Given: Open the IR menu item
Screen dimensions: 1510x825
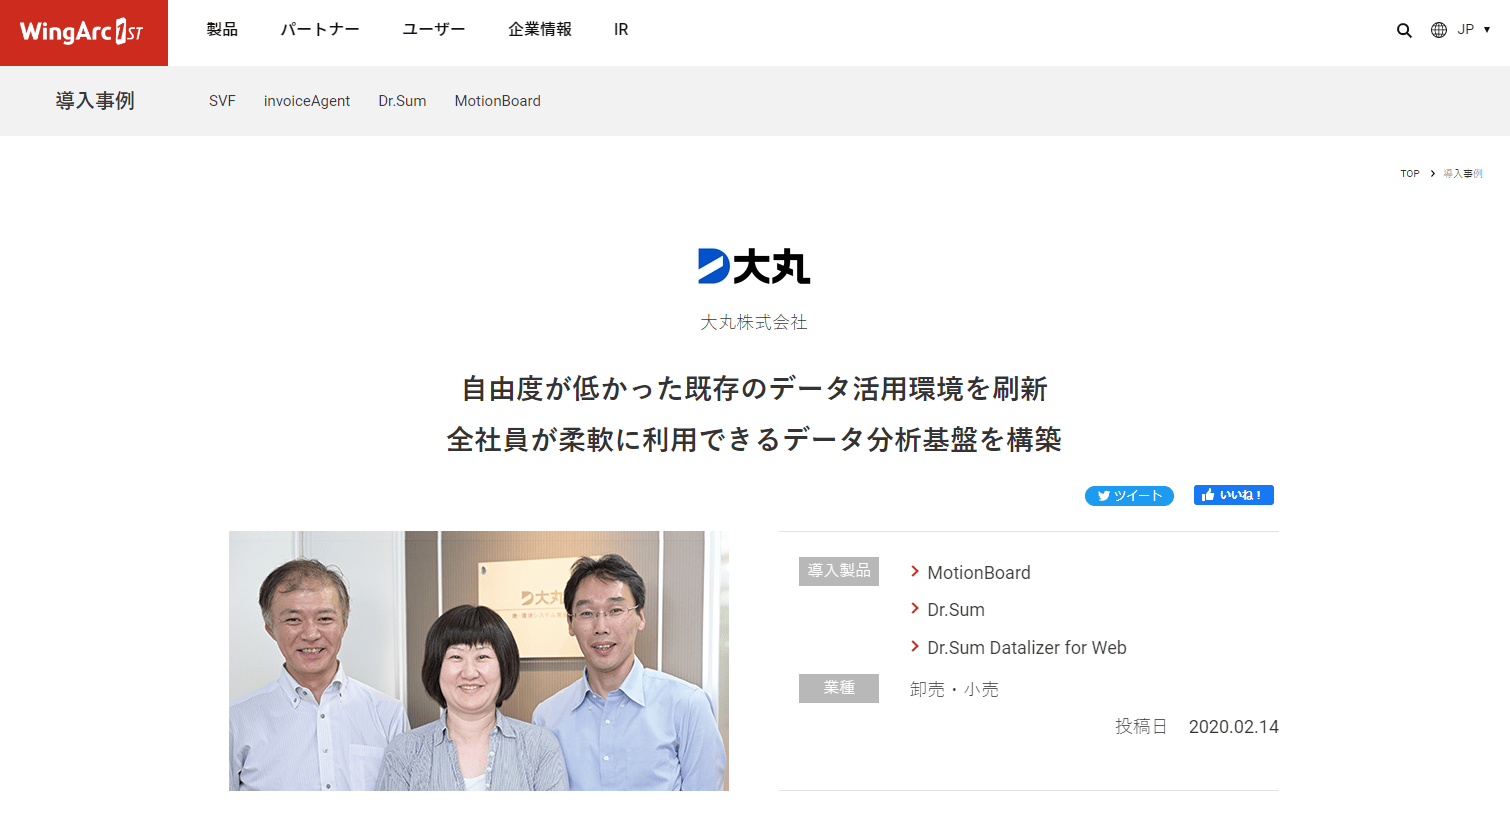Looking at the screenshot, I should [x=621, y=30].
